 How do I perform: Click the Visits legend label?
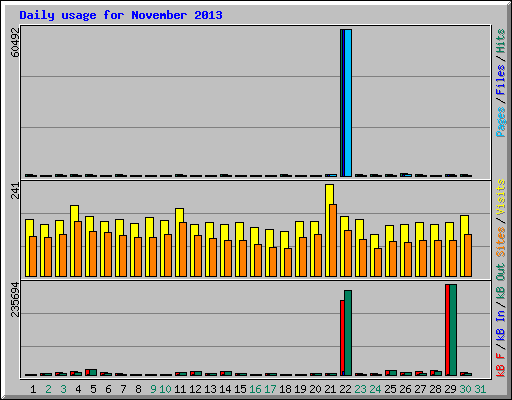501,198
